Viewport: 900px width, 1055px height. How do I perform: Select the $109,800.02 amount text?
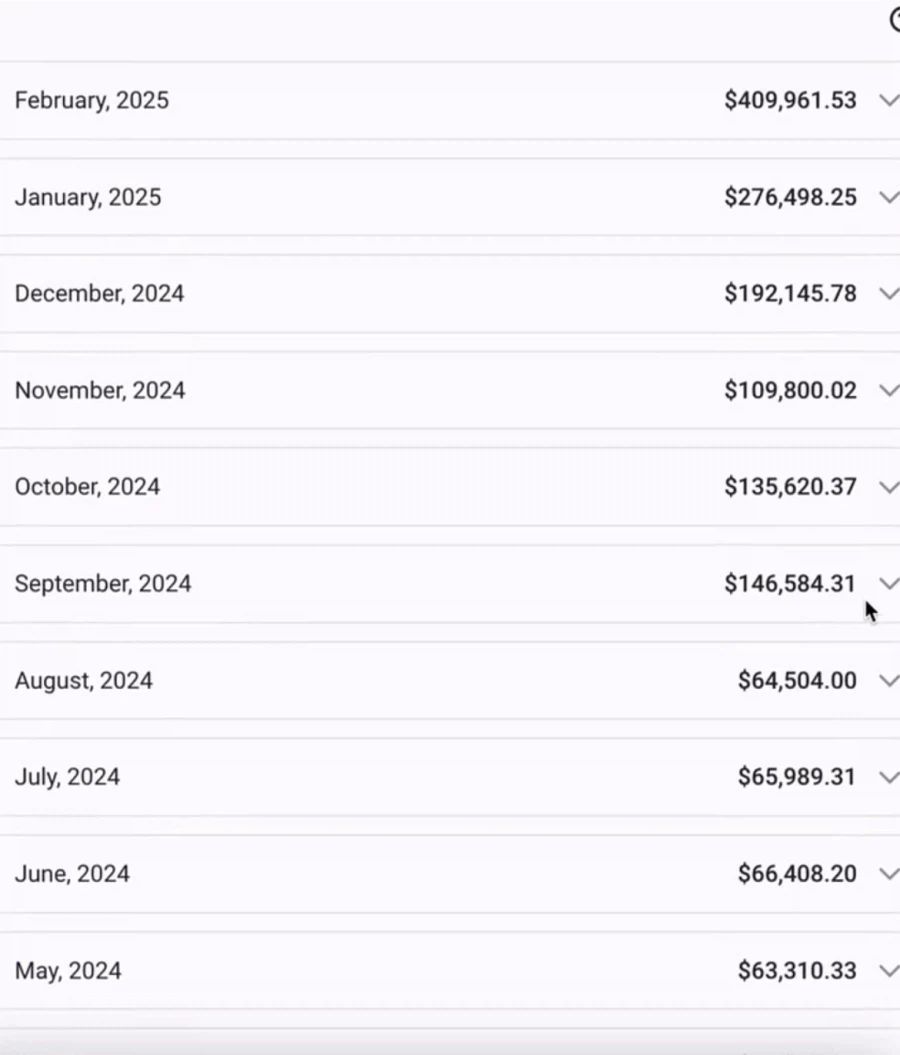coord(790,390)
